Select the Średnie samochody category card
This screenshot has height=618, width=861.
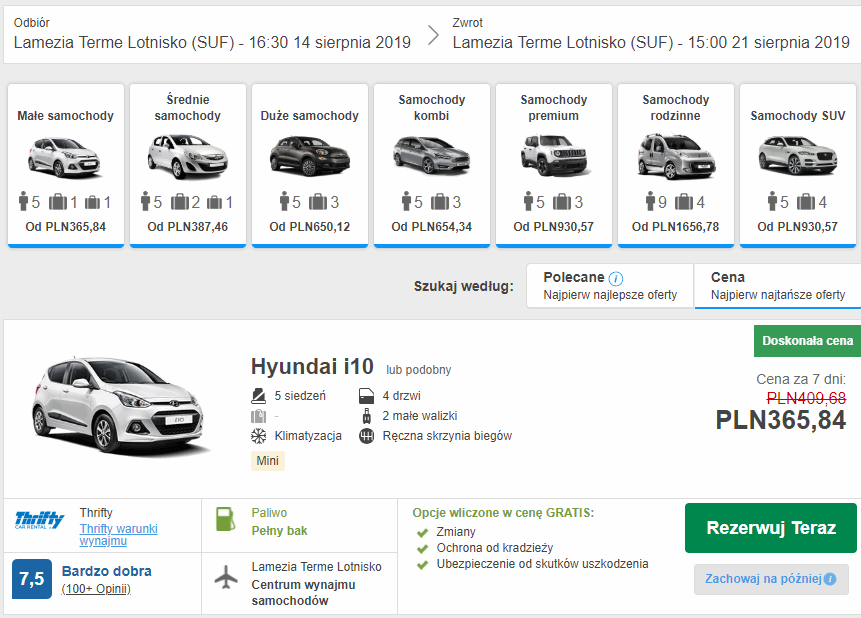coord(188,165)
